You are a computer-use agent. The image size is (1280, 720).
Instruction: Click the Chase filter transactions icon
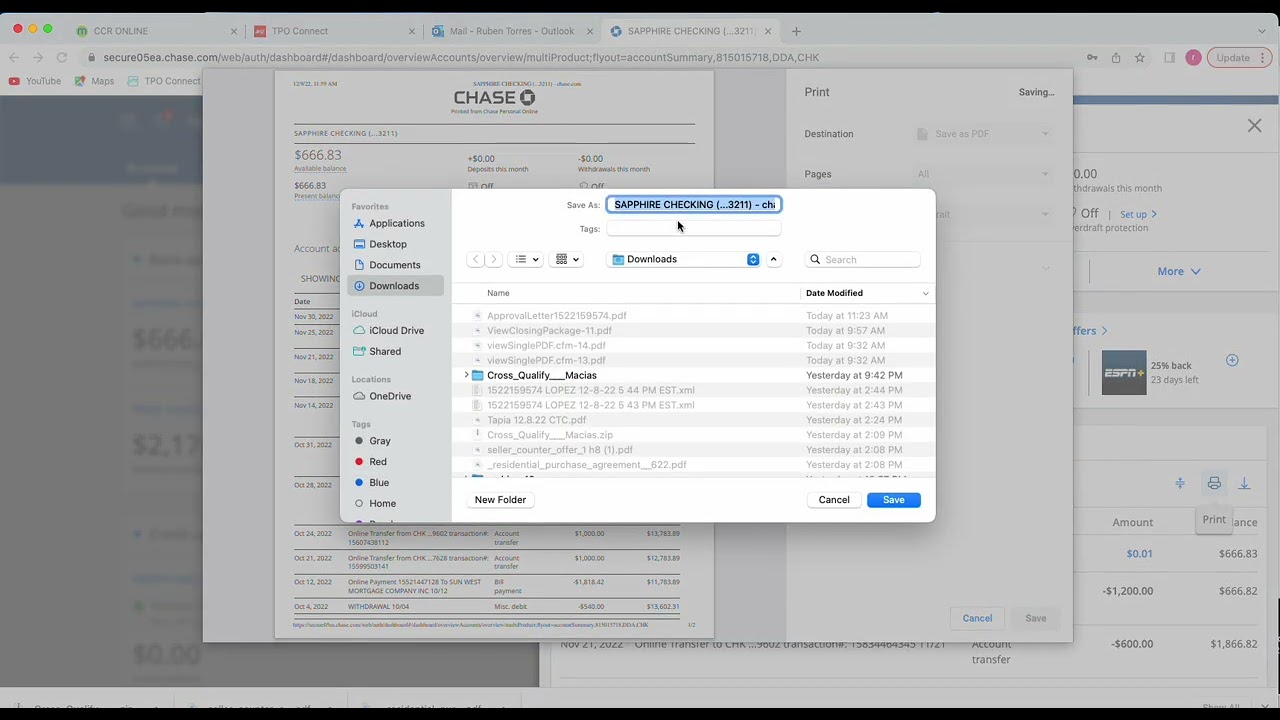pyautogui.click(x=1180, y=484)
